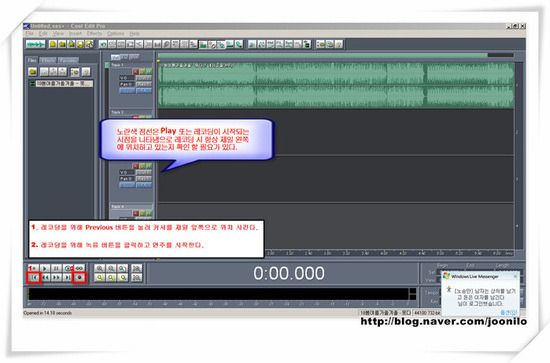Image resolution: width=550 pixels, height=363 pixels.
Task: Toggle the Mute button on Track 1
Action: click(149, 72)
